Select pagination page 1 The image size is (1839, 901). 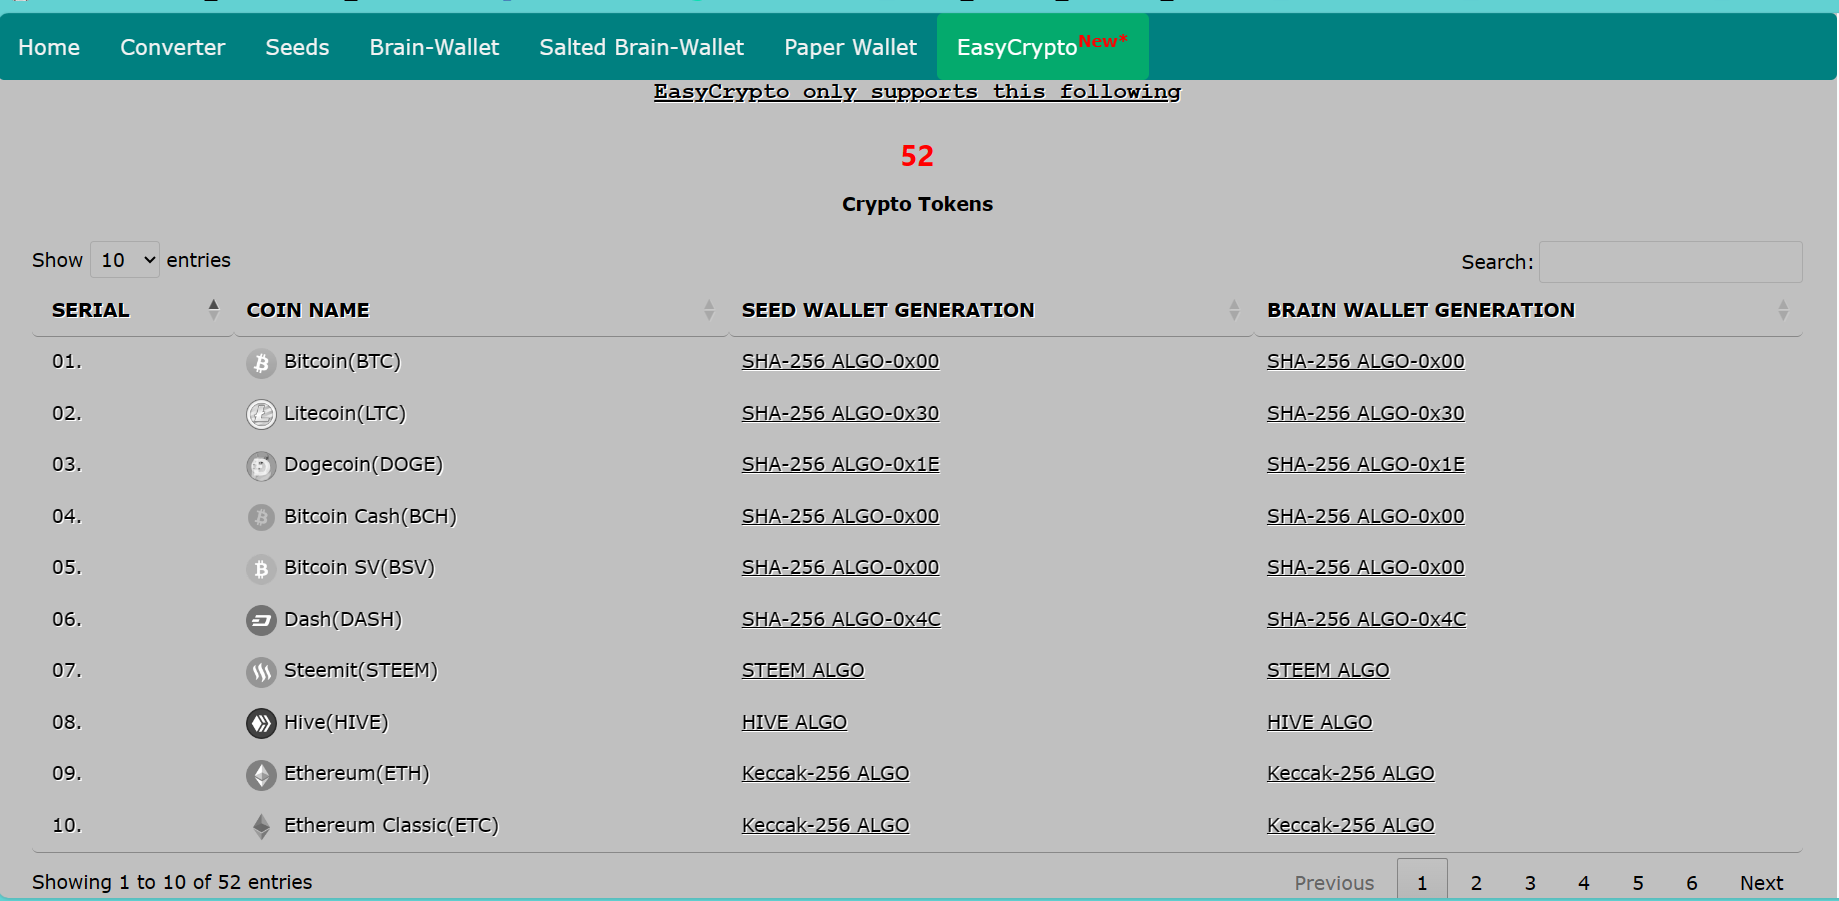[x=1422, y=881]
